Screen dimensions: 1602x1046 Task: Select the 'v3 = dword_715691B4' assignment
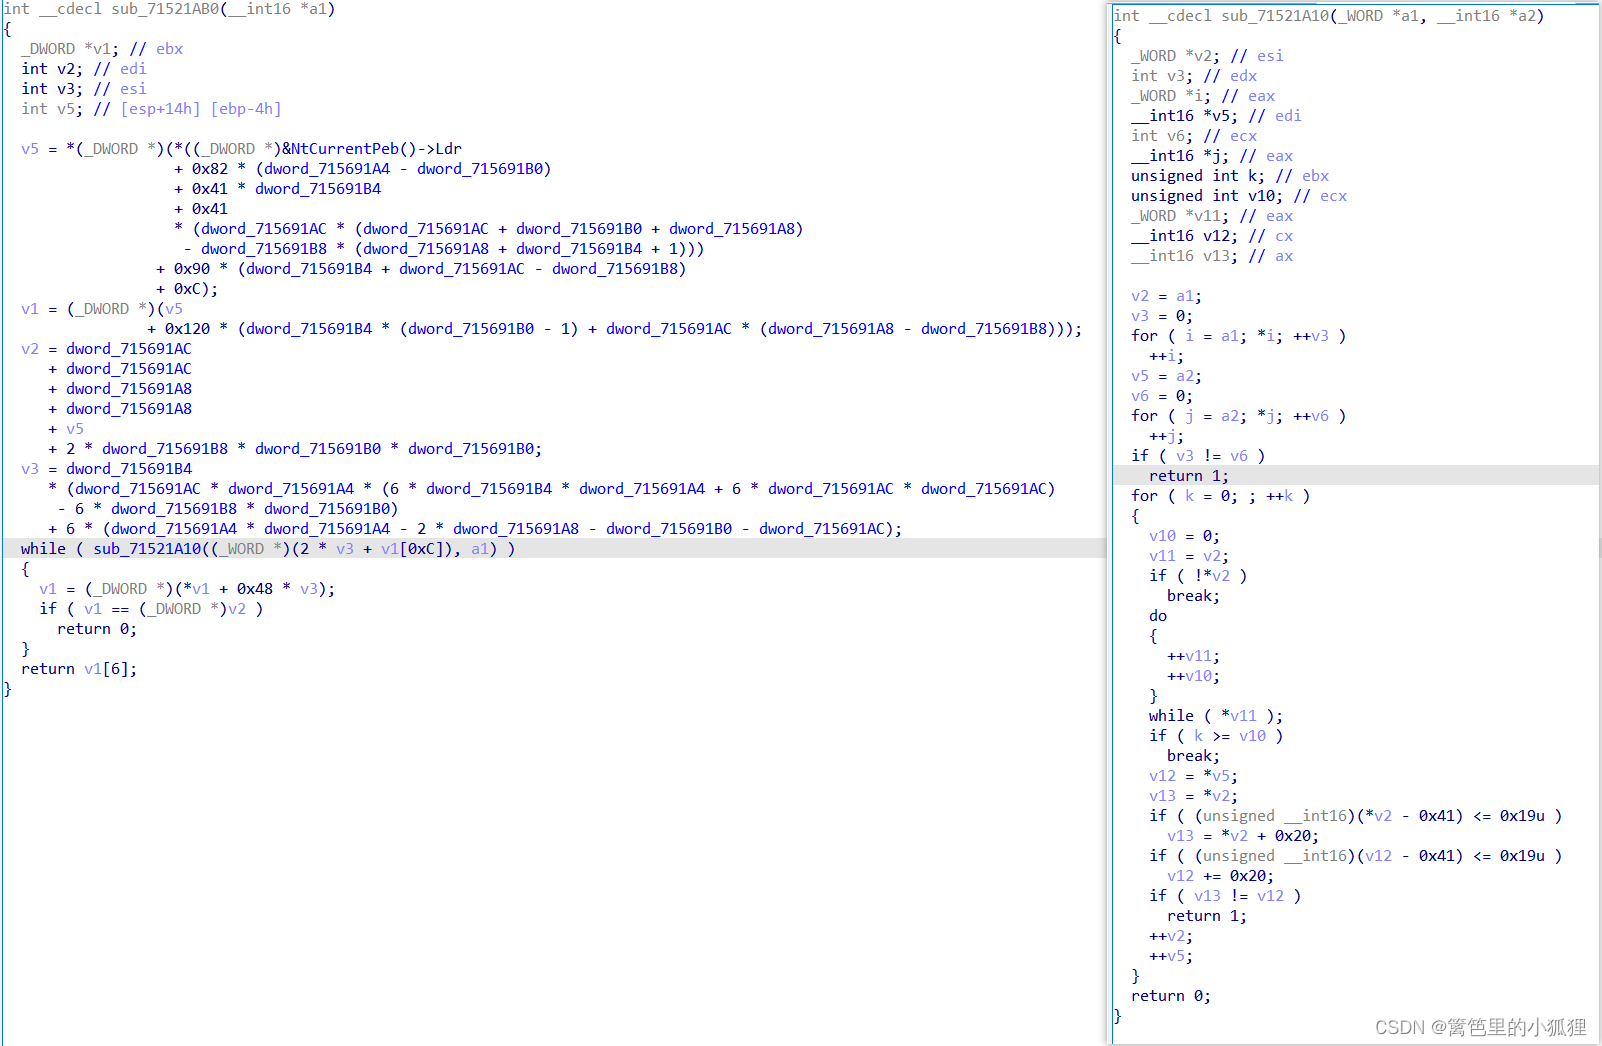pyautogui.click(x=106, y=469)
